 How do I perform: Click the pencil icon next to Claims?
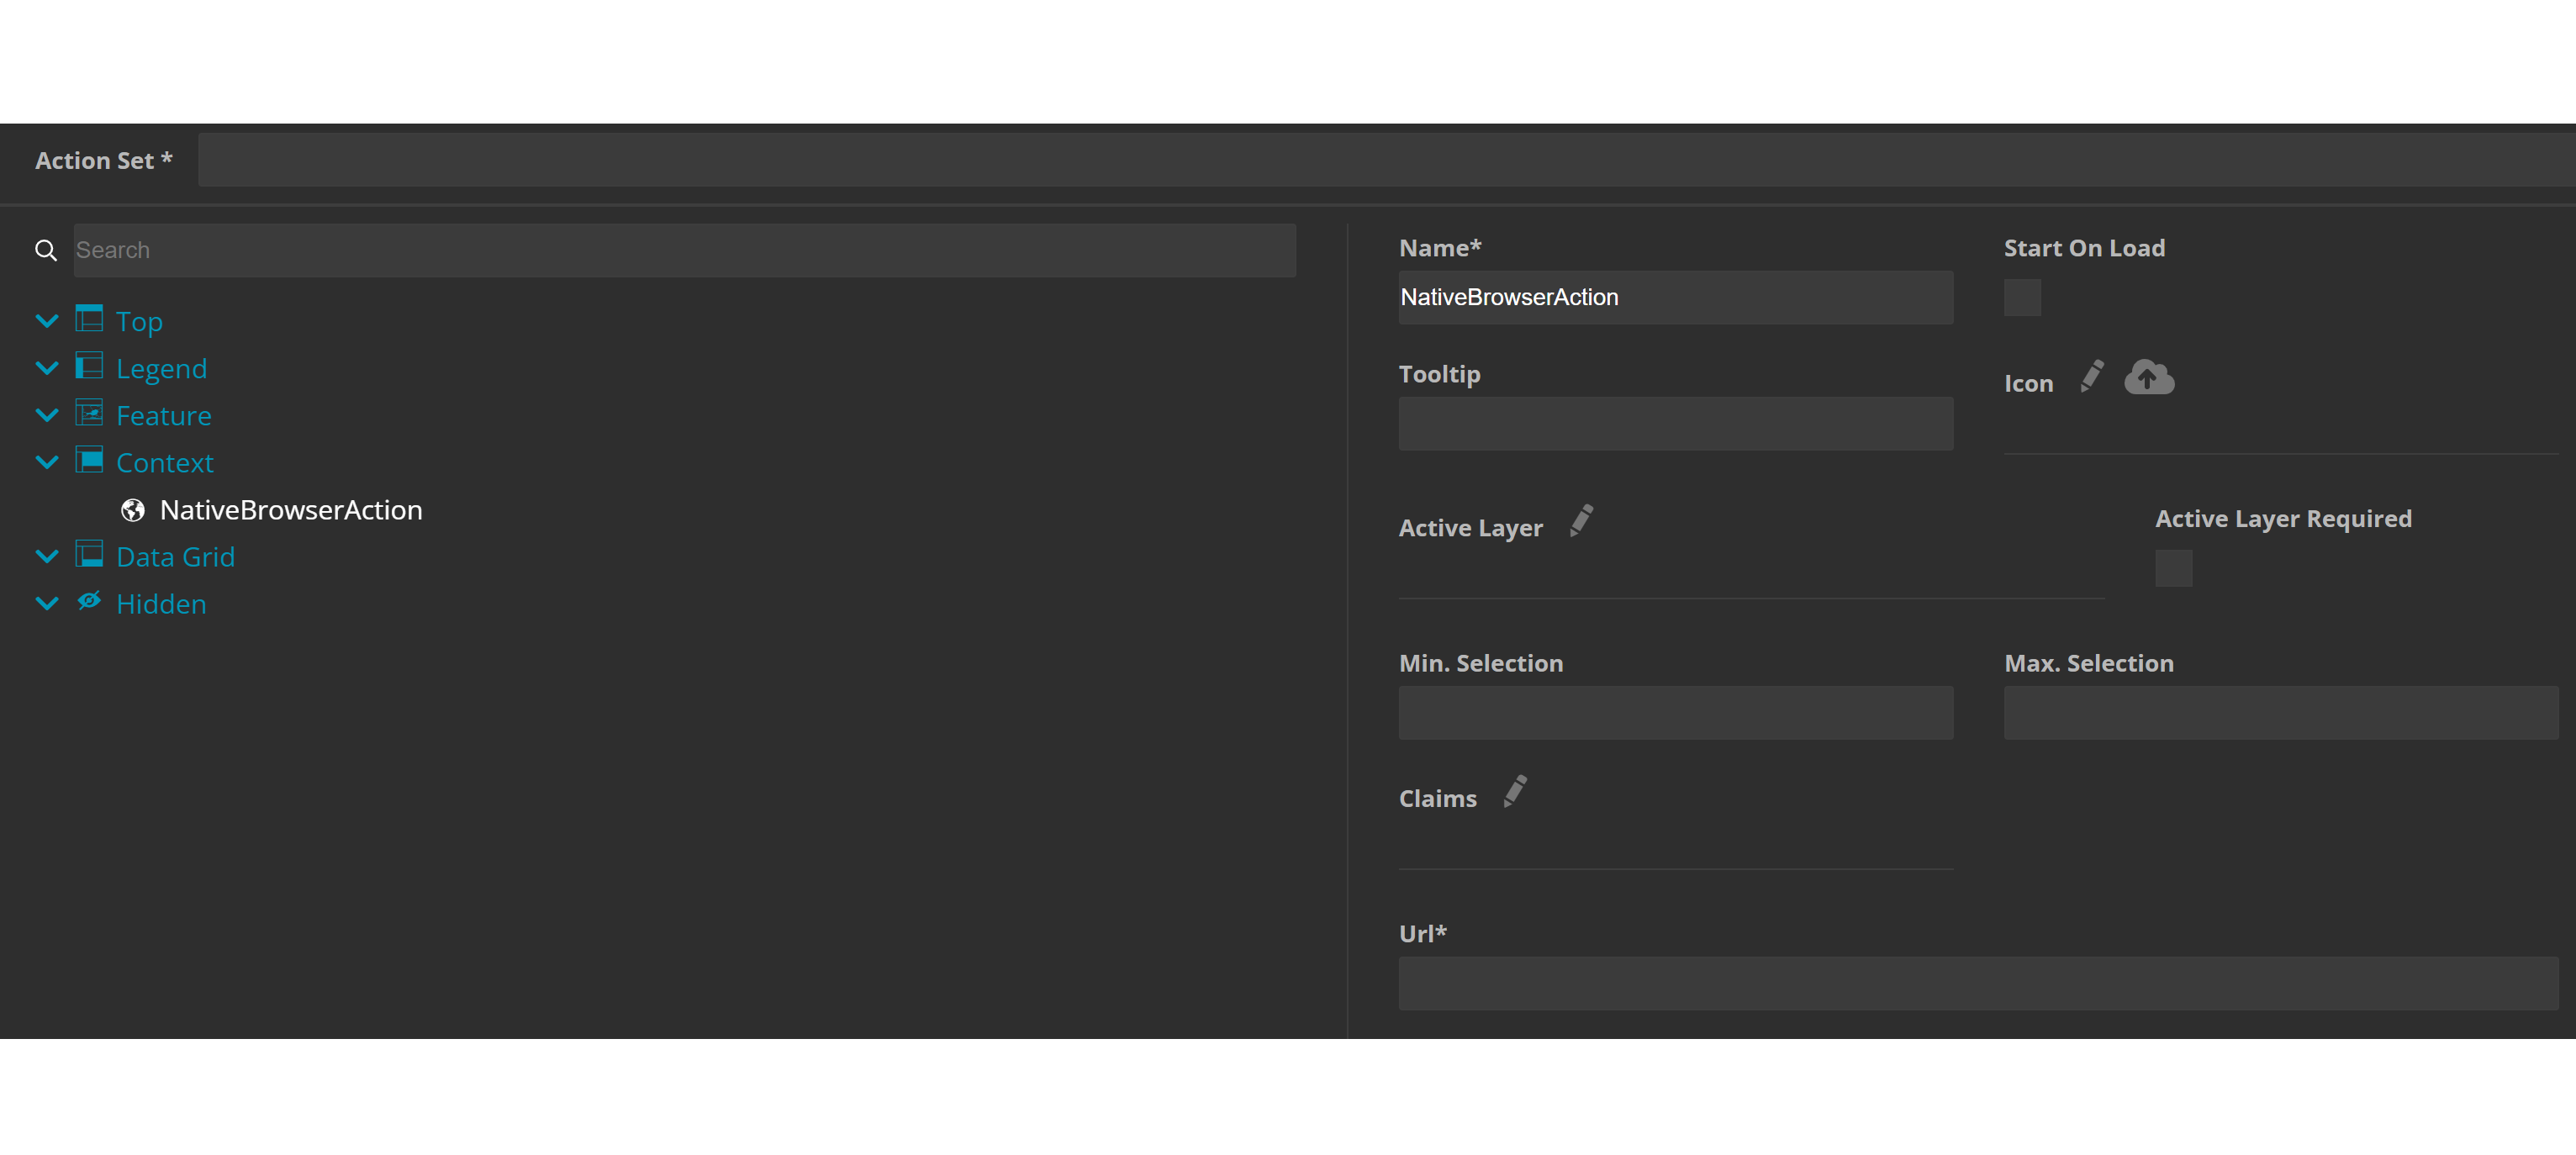point(1515,791)
